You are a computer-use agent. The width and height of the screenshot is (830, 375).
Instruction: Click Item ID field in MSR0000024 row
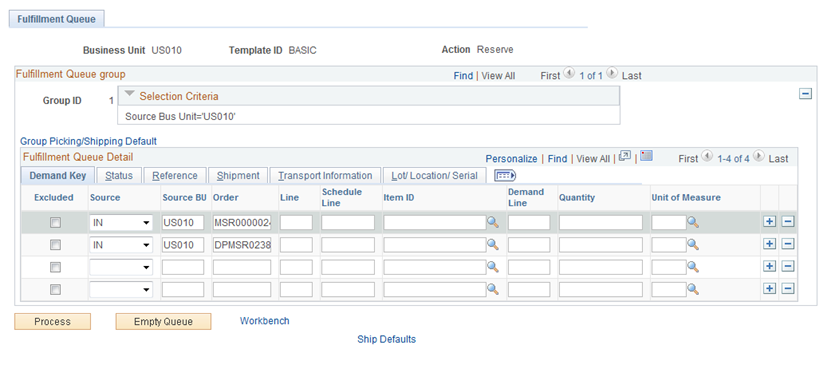[435, 223]
